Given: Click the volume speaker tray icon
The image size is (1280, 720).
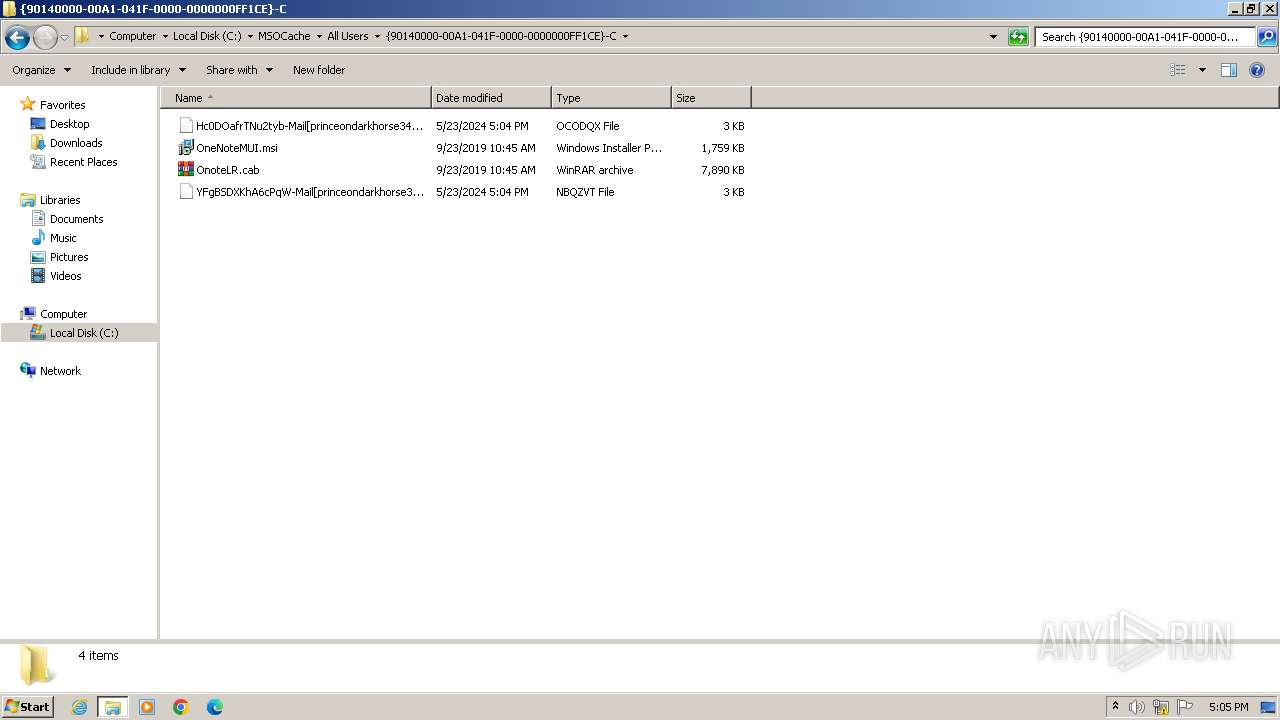Looking at the screenshot, I should point(1137,707).
